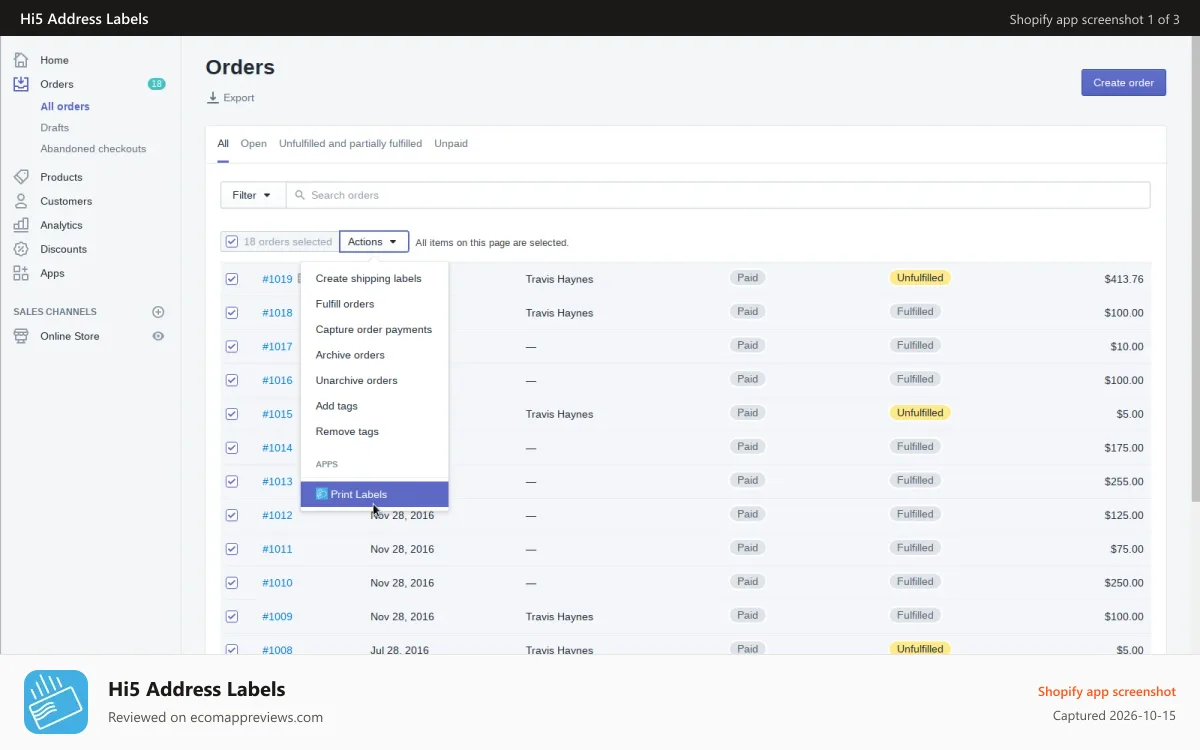The height and width of the screenshot is (750, 1200).
Task: Open Unfulfilled and partially fulfilled tab
Action: tap(350, 144)
